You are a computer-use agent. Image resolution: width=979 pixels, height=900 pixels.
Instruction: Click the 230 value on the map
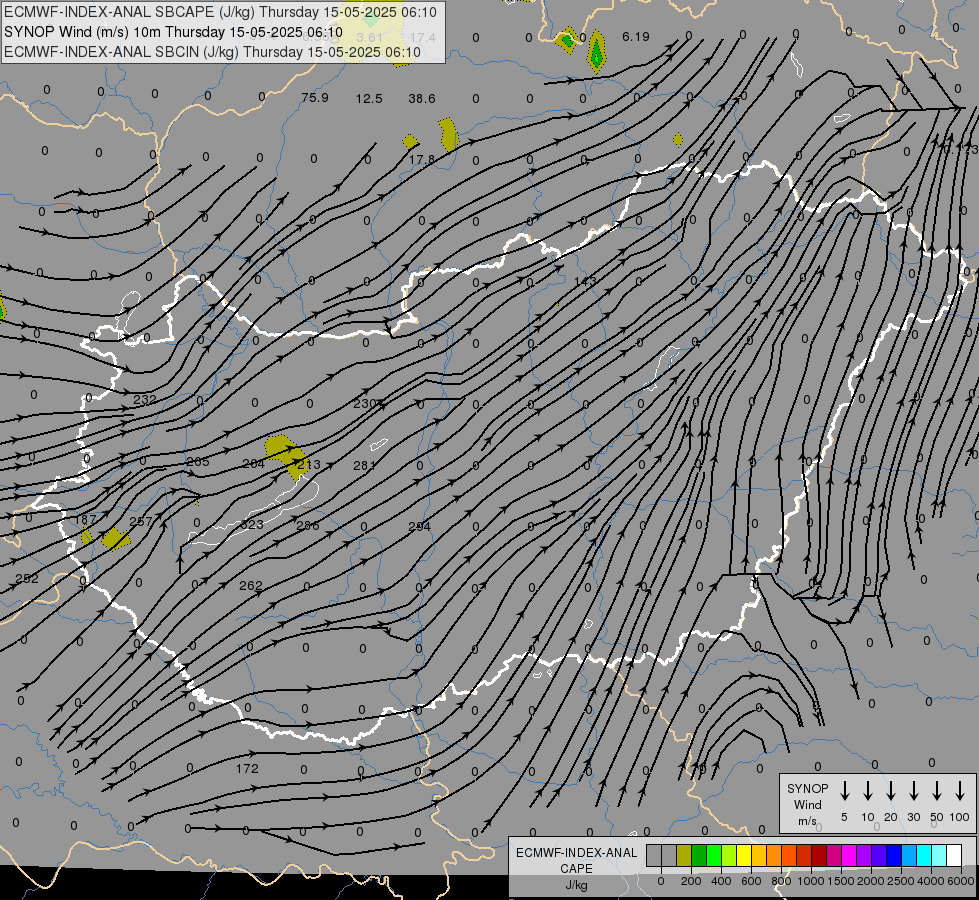pos(365,403)
